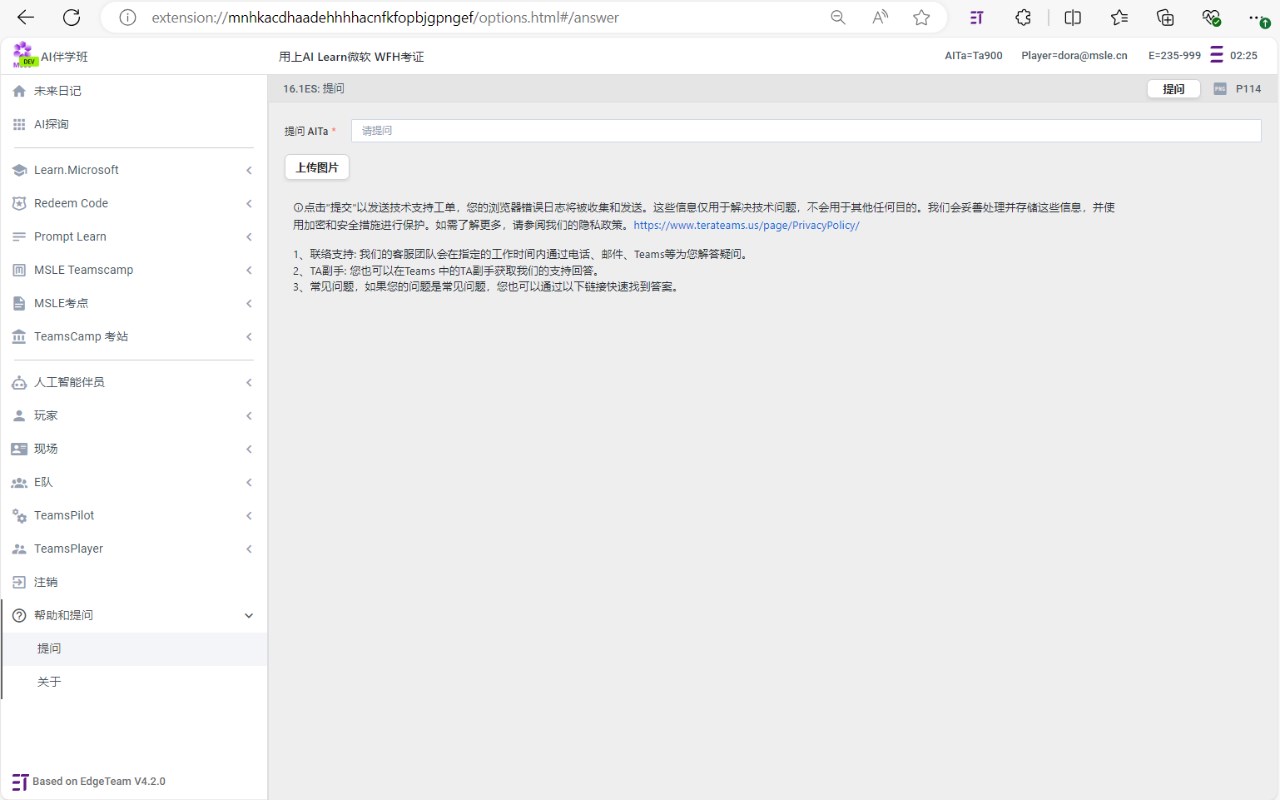
Task: Open the EdgeTeam extension icon in toolbar
Action: pos(977,17)
